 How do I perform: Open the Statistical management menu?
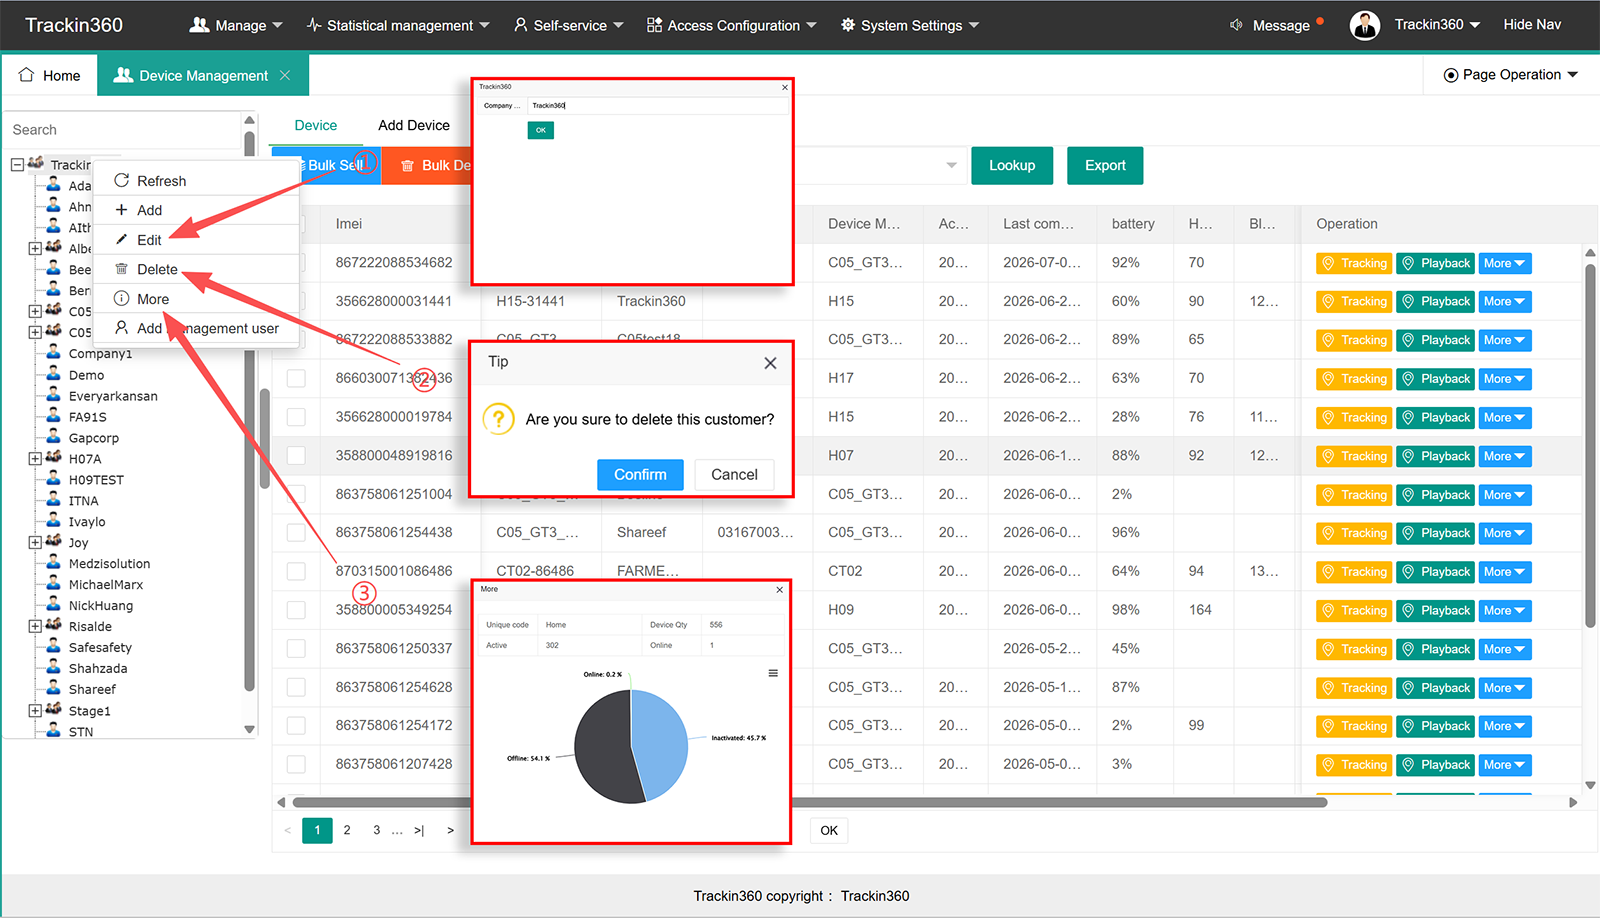point(398,25)
